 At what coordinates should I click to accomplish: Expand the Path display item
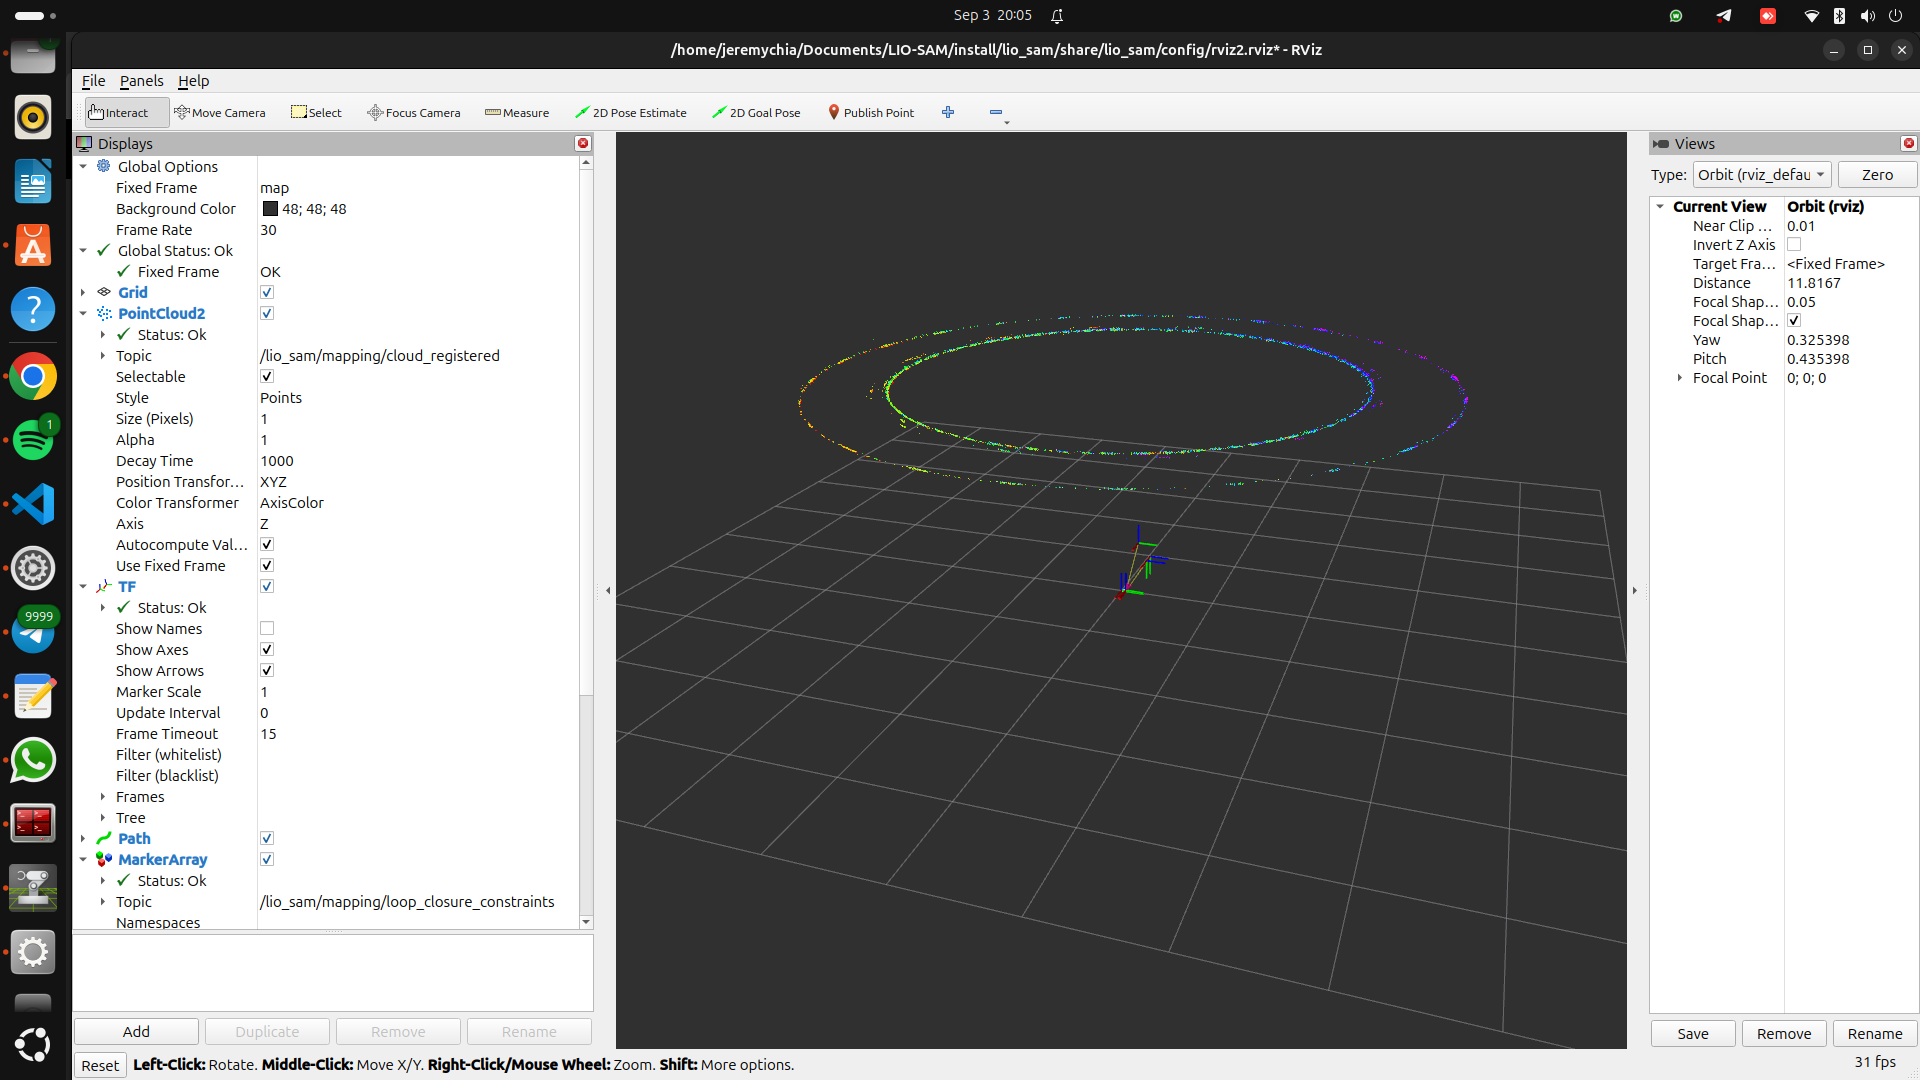click(x=83, y=839)
